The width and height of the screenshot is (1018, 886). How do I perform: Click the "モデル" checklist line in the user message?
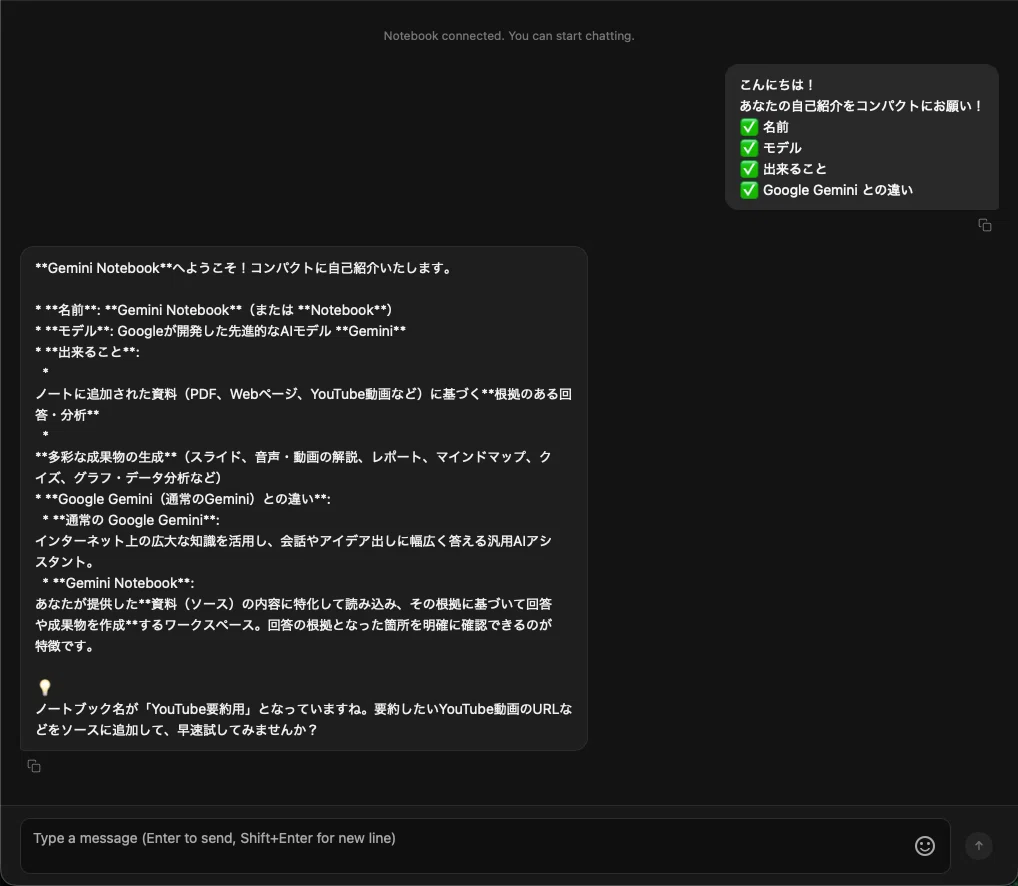771,148
